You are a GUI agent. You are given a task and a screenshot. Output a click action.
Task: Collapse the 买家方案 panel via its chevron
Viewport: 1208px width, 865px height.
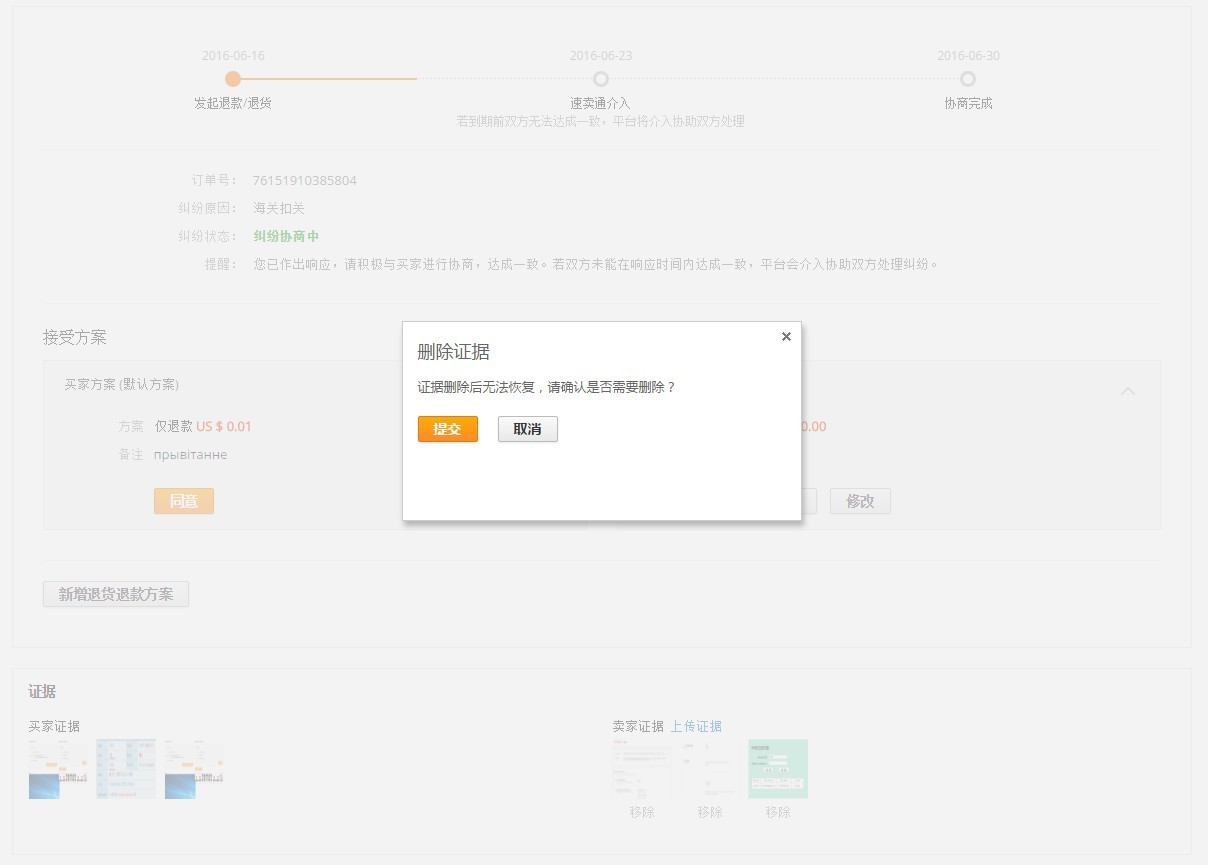1128,392
